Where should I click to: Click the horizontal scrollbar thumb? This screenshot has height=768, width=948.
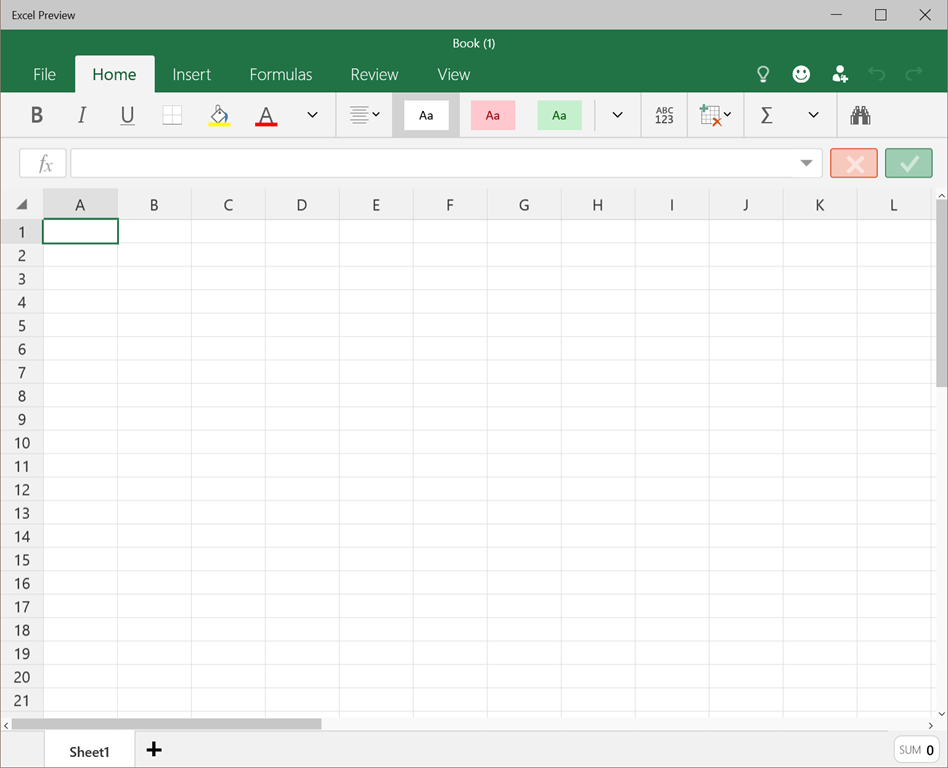(x=166, y=724)
